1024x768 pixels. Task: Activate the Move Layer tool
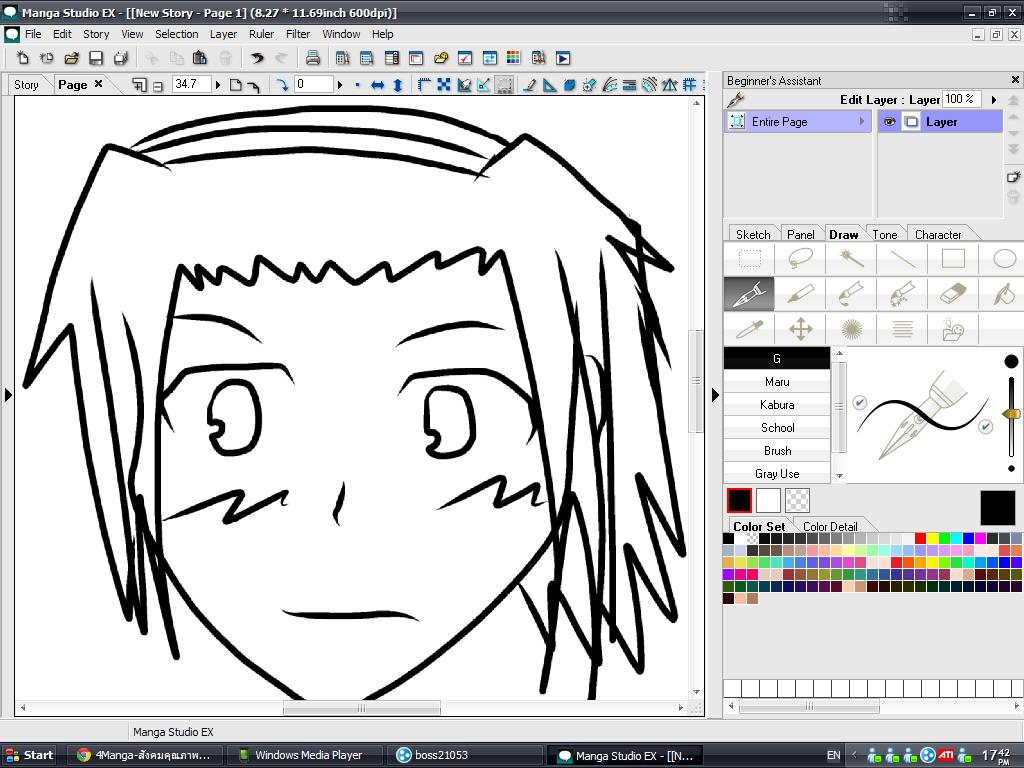[x=801, y=328]
